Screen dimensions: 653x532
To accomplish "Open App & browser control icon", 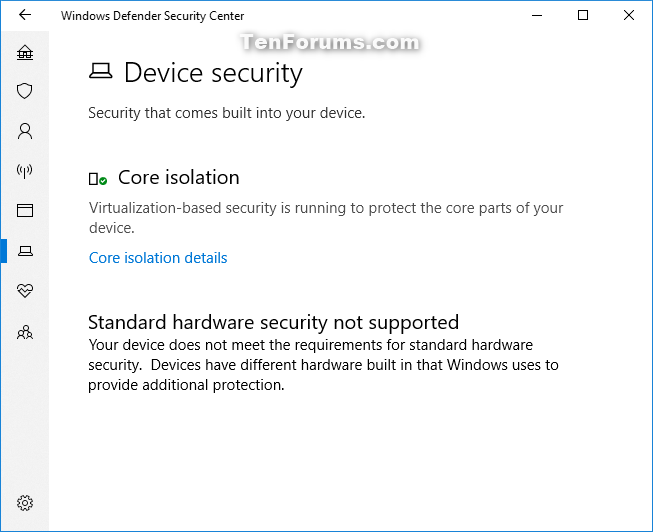I will 25,210.
